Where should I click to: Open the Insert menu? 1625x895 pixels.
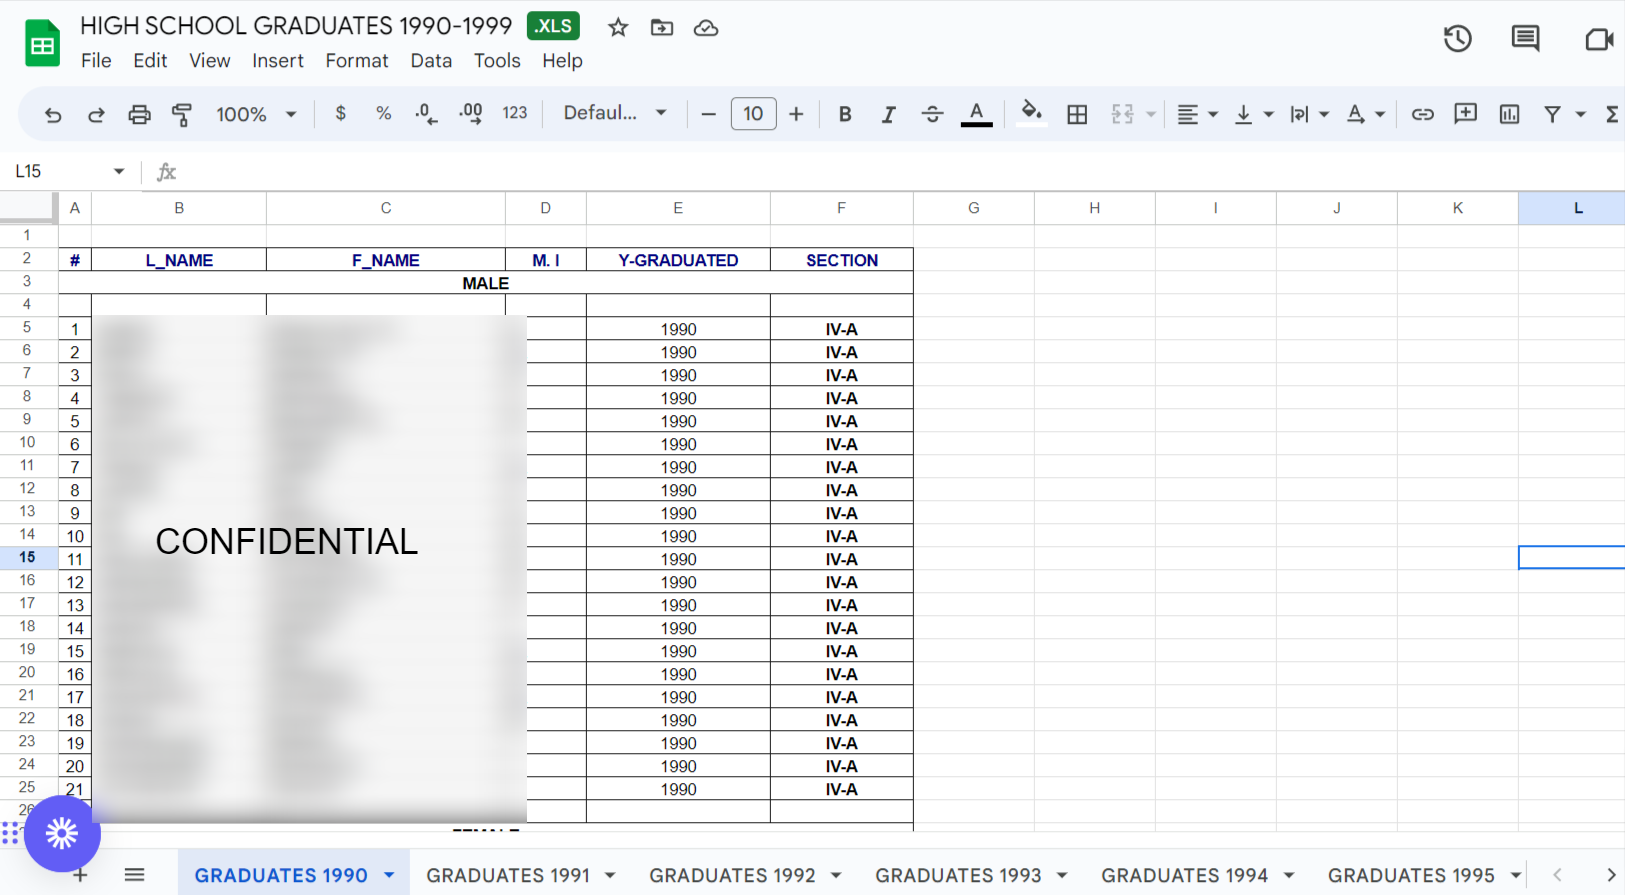(278, 61)
